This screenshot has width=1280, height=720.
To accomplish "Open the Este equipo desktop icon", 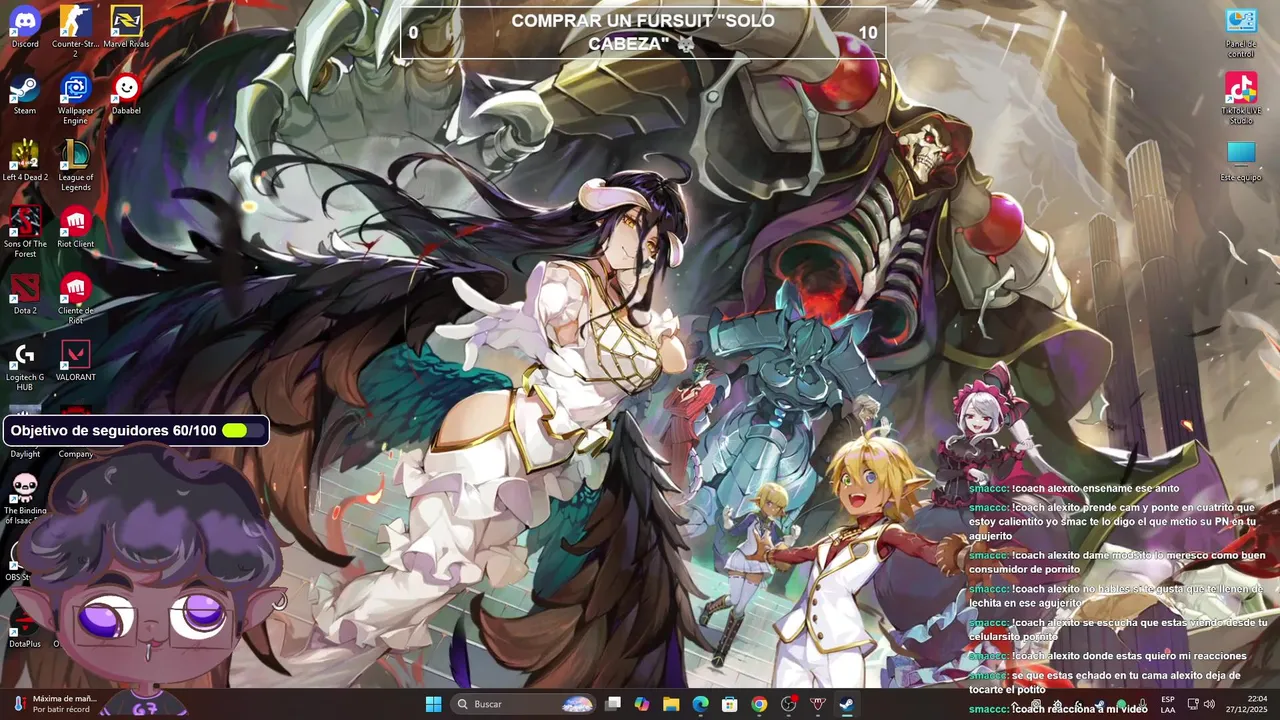I will click(1240, 160).
